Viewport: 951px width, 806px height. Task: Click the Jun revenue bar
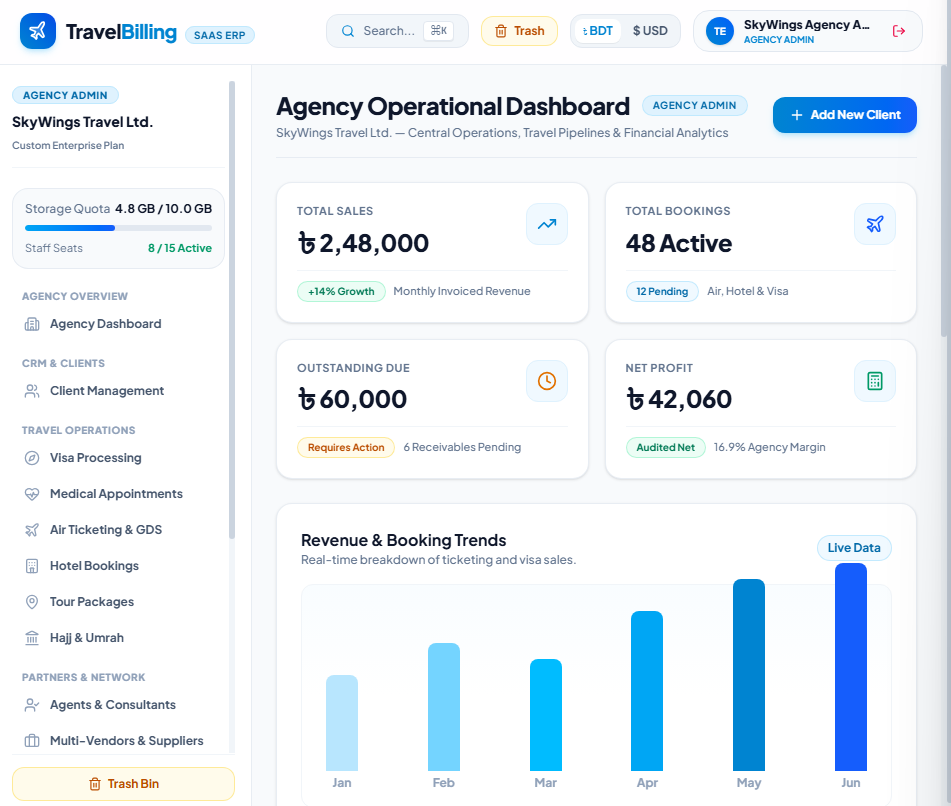(x=851, y=667)
